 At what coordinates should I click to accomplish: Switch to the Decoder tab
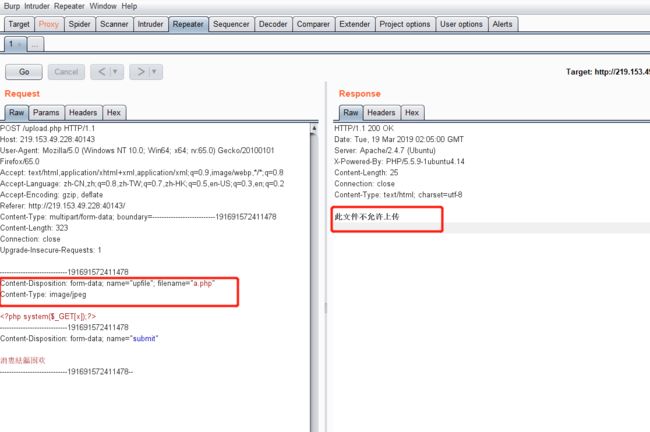click(273, 24)
